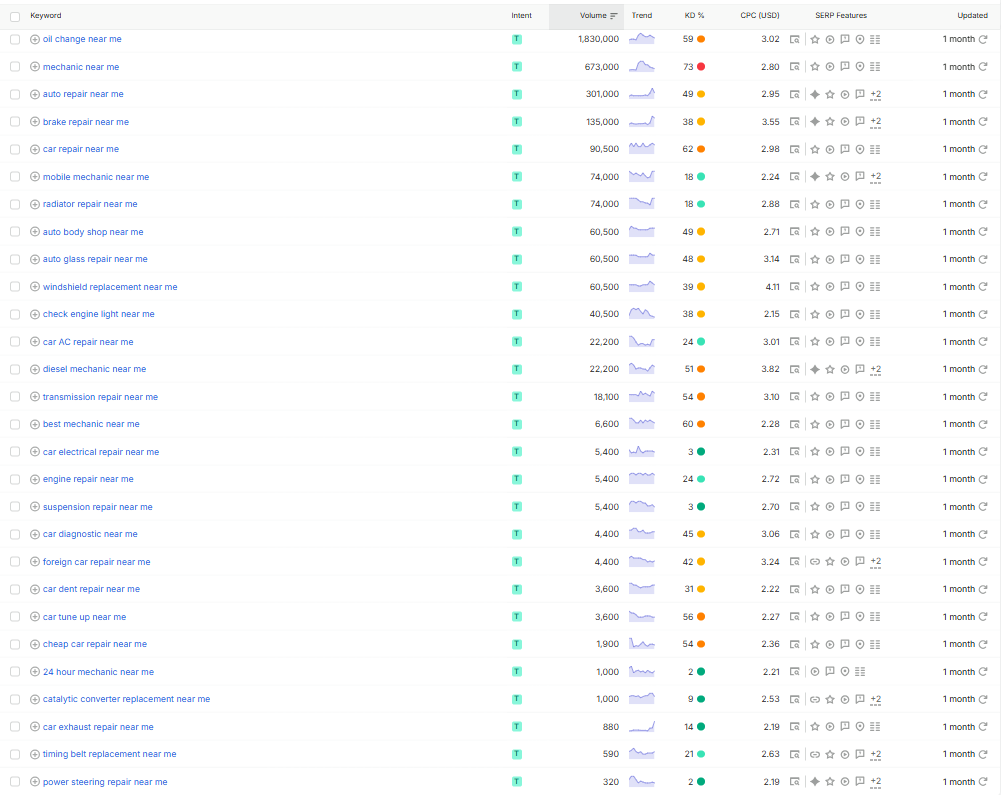The image size is (1001, 795).
Task: Click sitelinks icon in foreign car repair near me row
Action: tap(815, 562)
